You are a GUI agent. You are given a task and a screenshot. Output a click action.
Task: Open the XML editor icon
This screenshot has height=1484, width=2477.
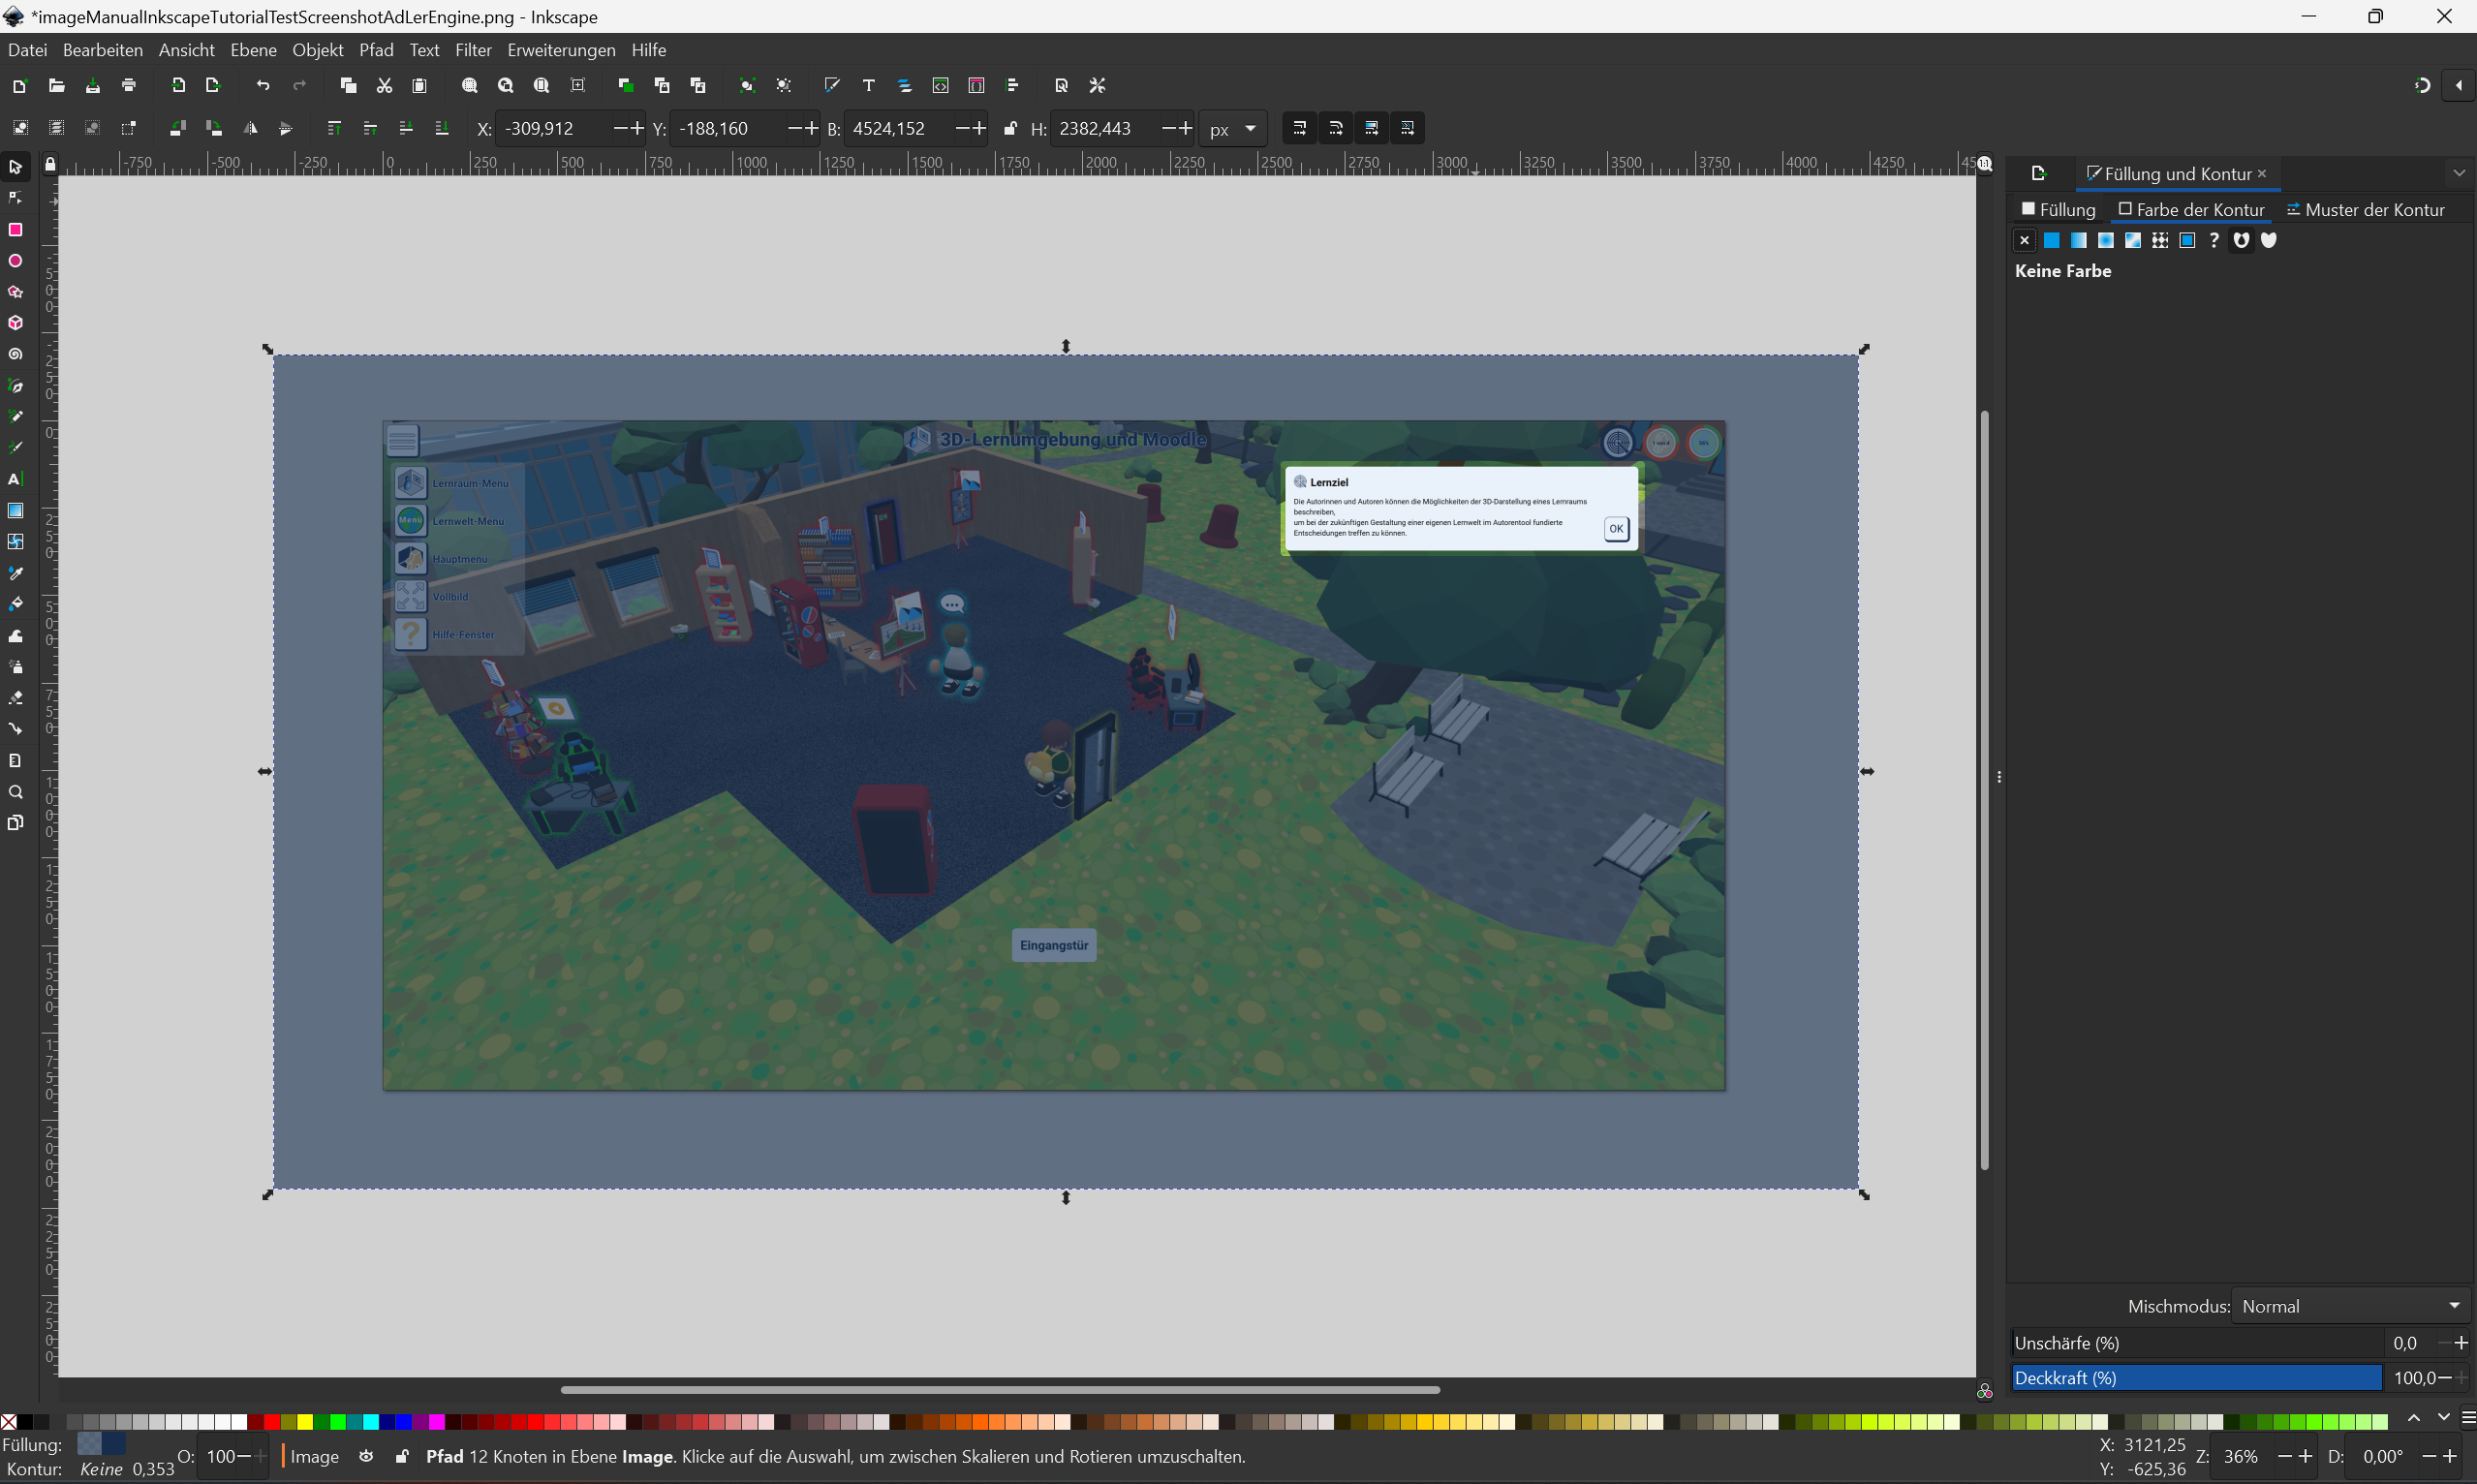(940, 86)
